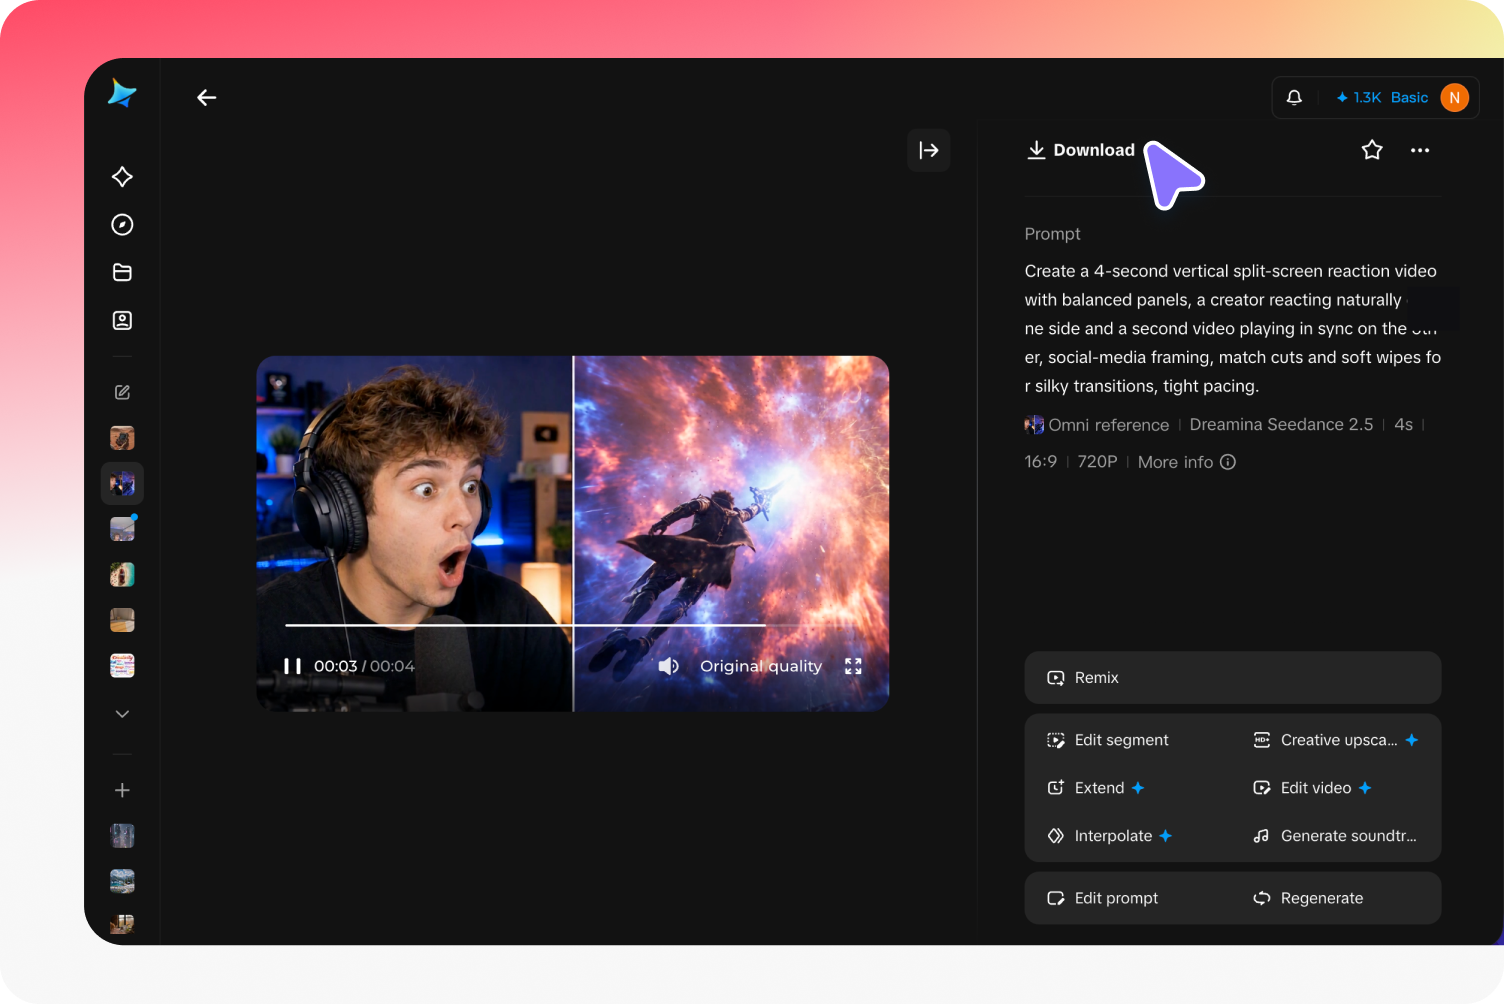The height and width of the screenshot is (1004, 1506).
Task: Collapse the details panel with the arrow-bar icon
Action: tap(929, 150)
